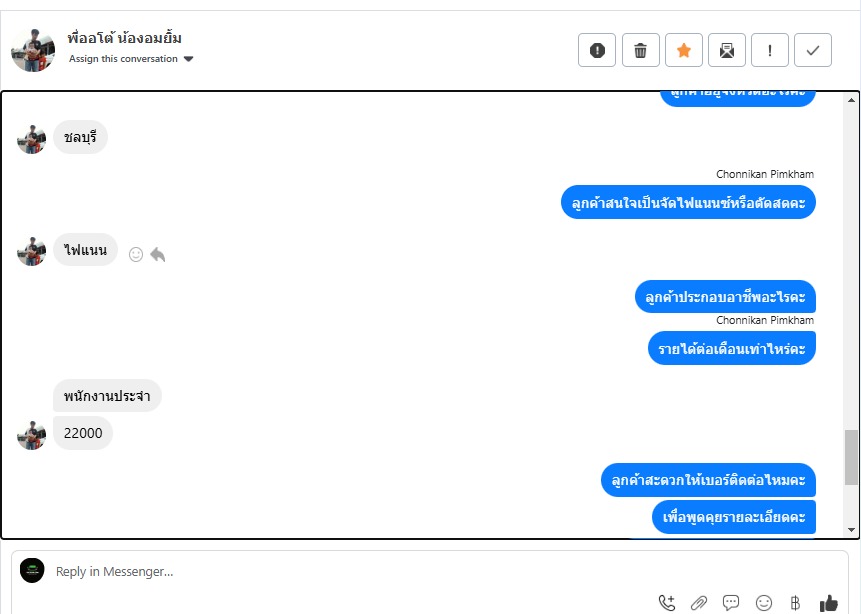
Task: Reply to the ไฟแนน message using arrow
Action: 158,254
